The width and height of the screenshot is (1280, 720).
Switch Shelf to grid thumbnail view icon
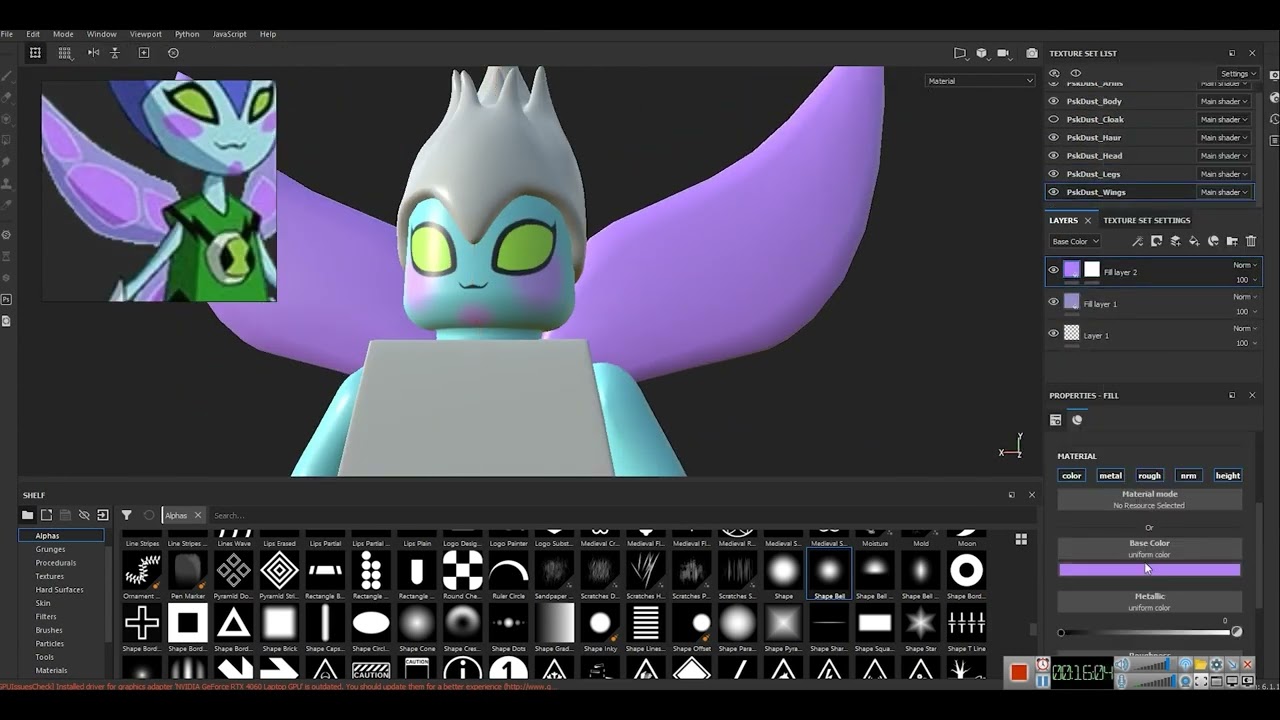pos(1021,539)
